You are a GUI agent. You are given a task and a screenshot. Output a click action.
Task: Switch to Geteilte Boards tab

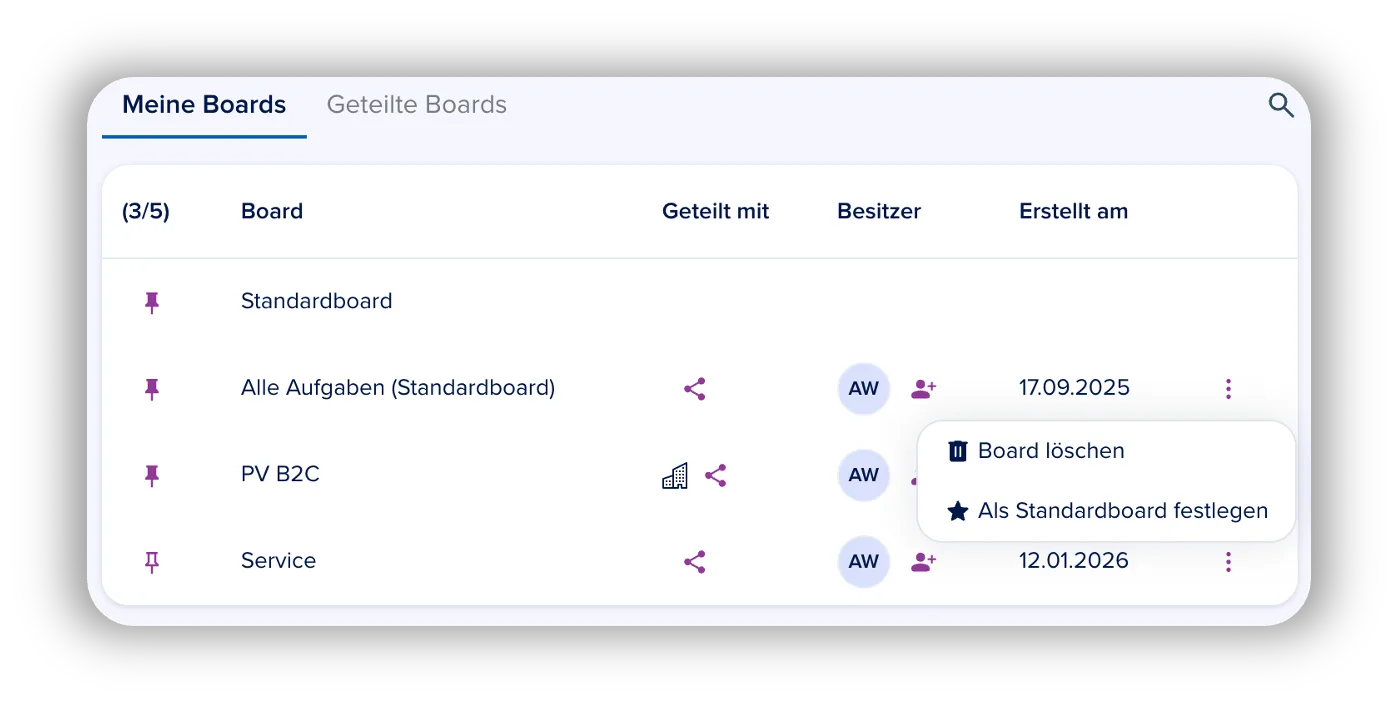tap(417, 105)
